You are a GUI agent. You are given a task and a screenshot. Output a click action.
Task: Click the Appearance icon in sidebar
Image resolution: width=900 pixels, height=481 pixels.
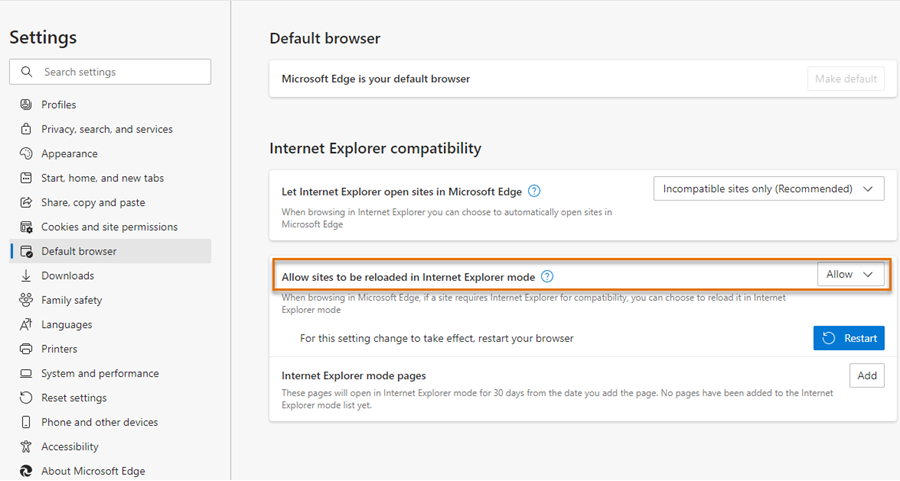pos(27,154)
